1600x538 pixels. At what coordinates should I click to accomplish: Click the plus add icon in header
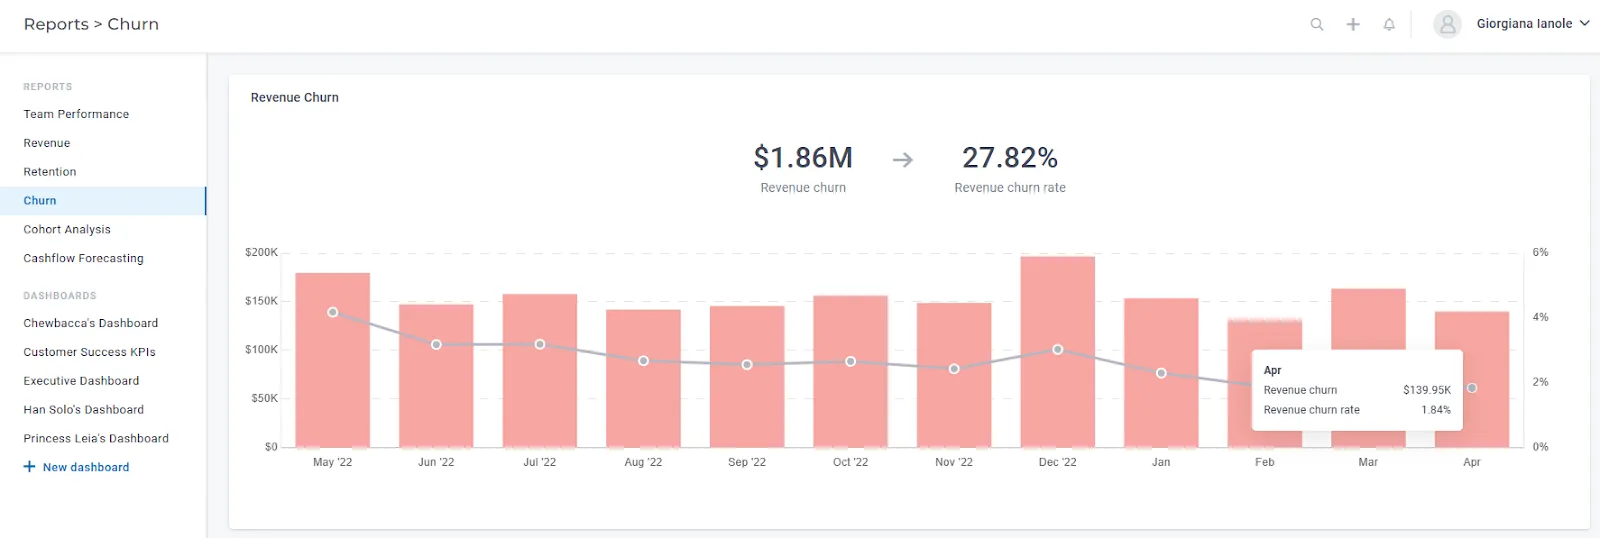(x=1353, y=24)
